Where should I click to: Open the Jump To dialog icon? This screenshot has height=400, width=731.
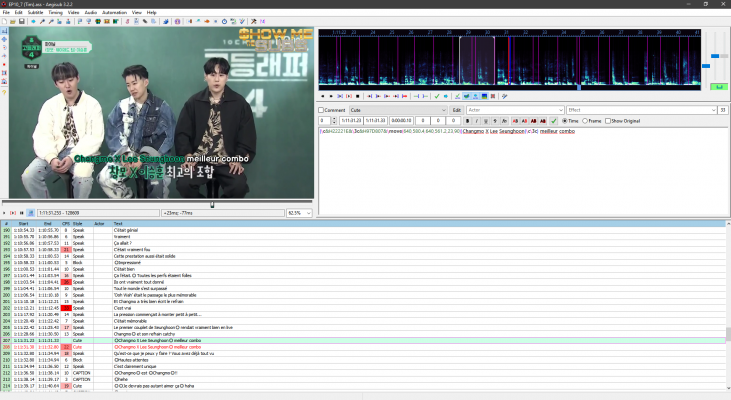click(x=33, y=21)
